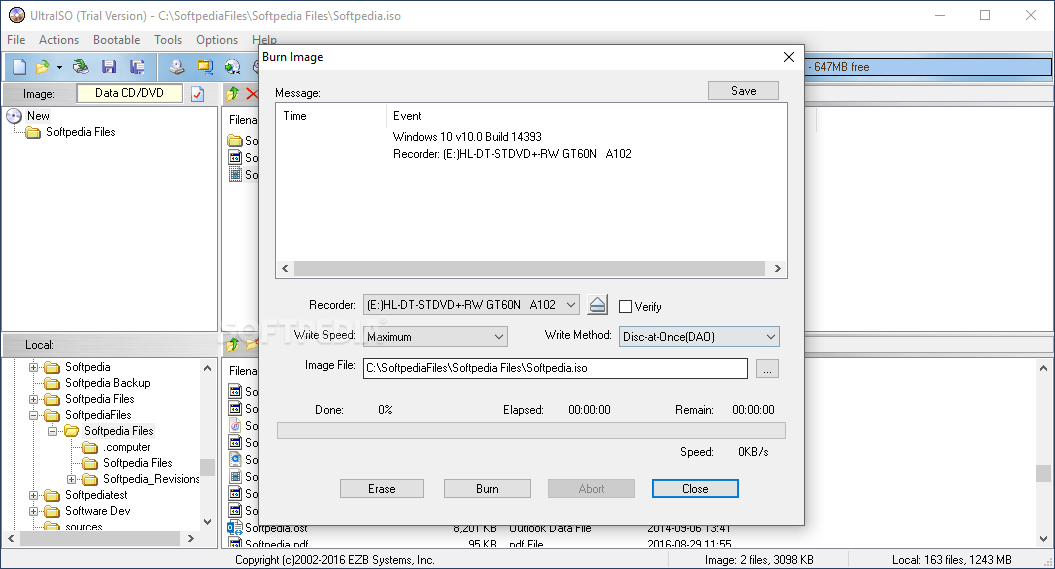The image size is (1055, 569).
Task: Select Softpedia Files under New image tree
Action: [x=80, y=132]
